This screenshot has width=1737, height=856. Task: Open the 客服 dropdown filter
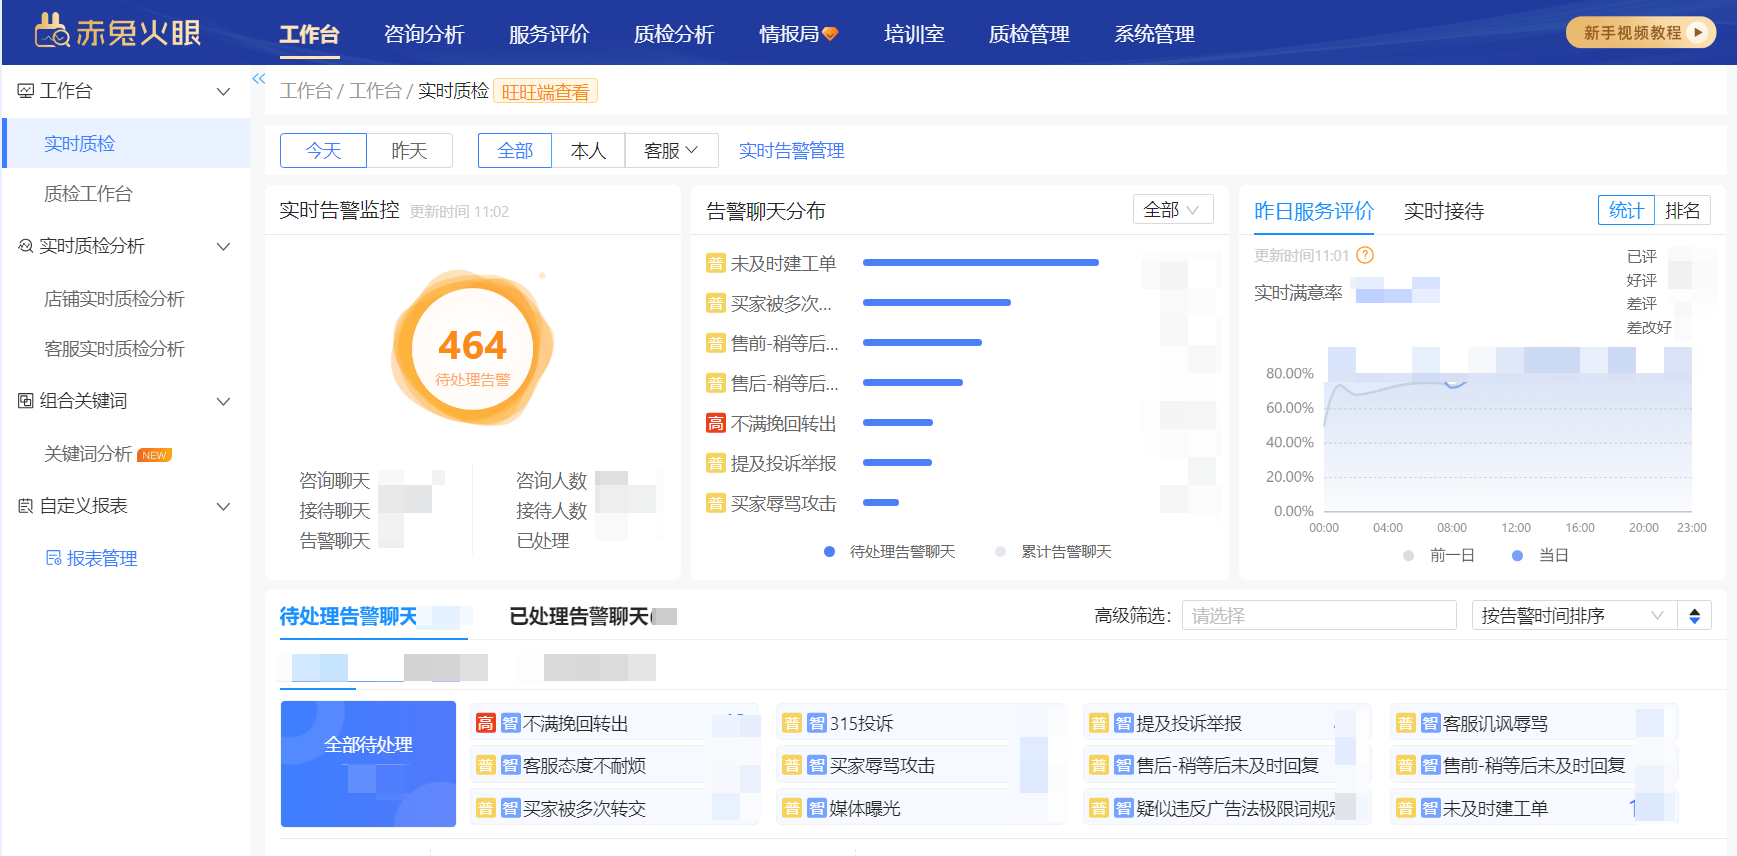click(671, 151)
